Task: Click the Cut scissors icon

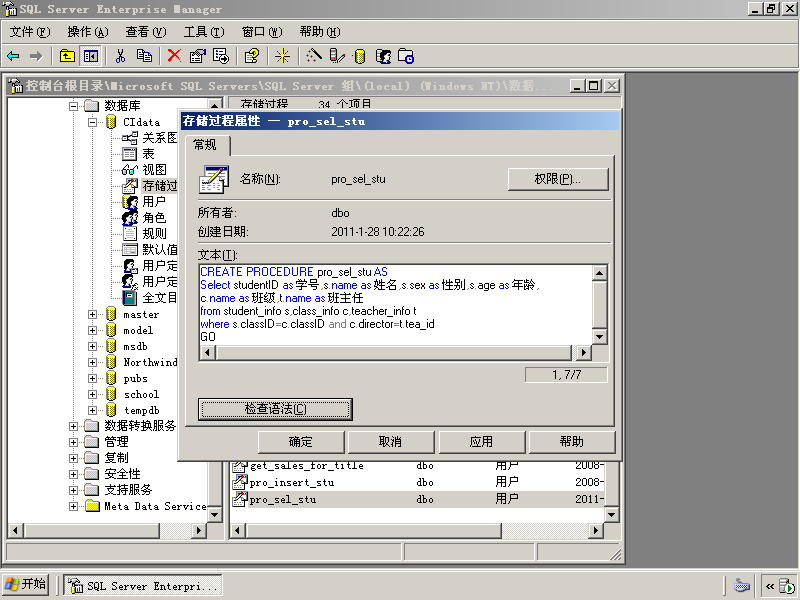Action: point(120,56)
